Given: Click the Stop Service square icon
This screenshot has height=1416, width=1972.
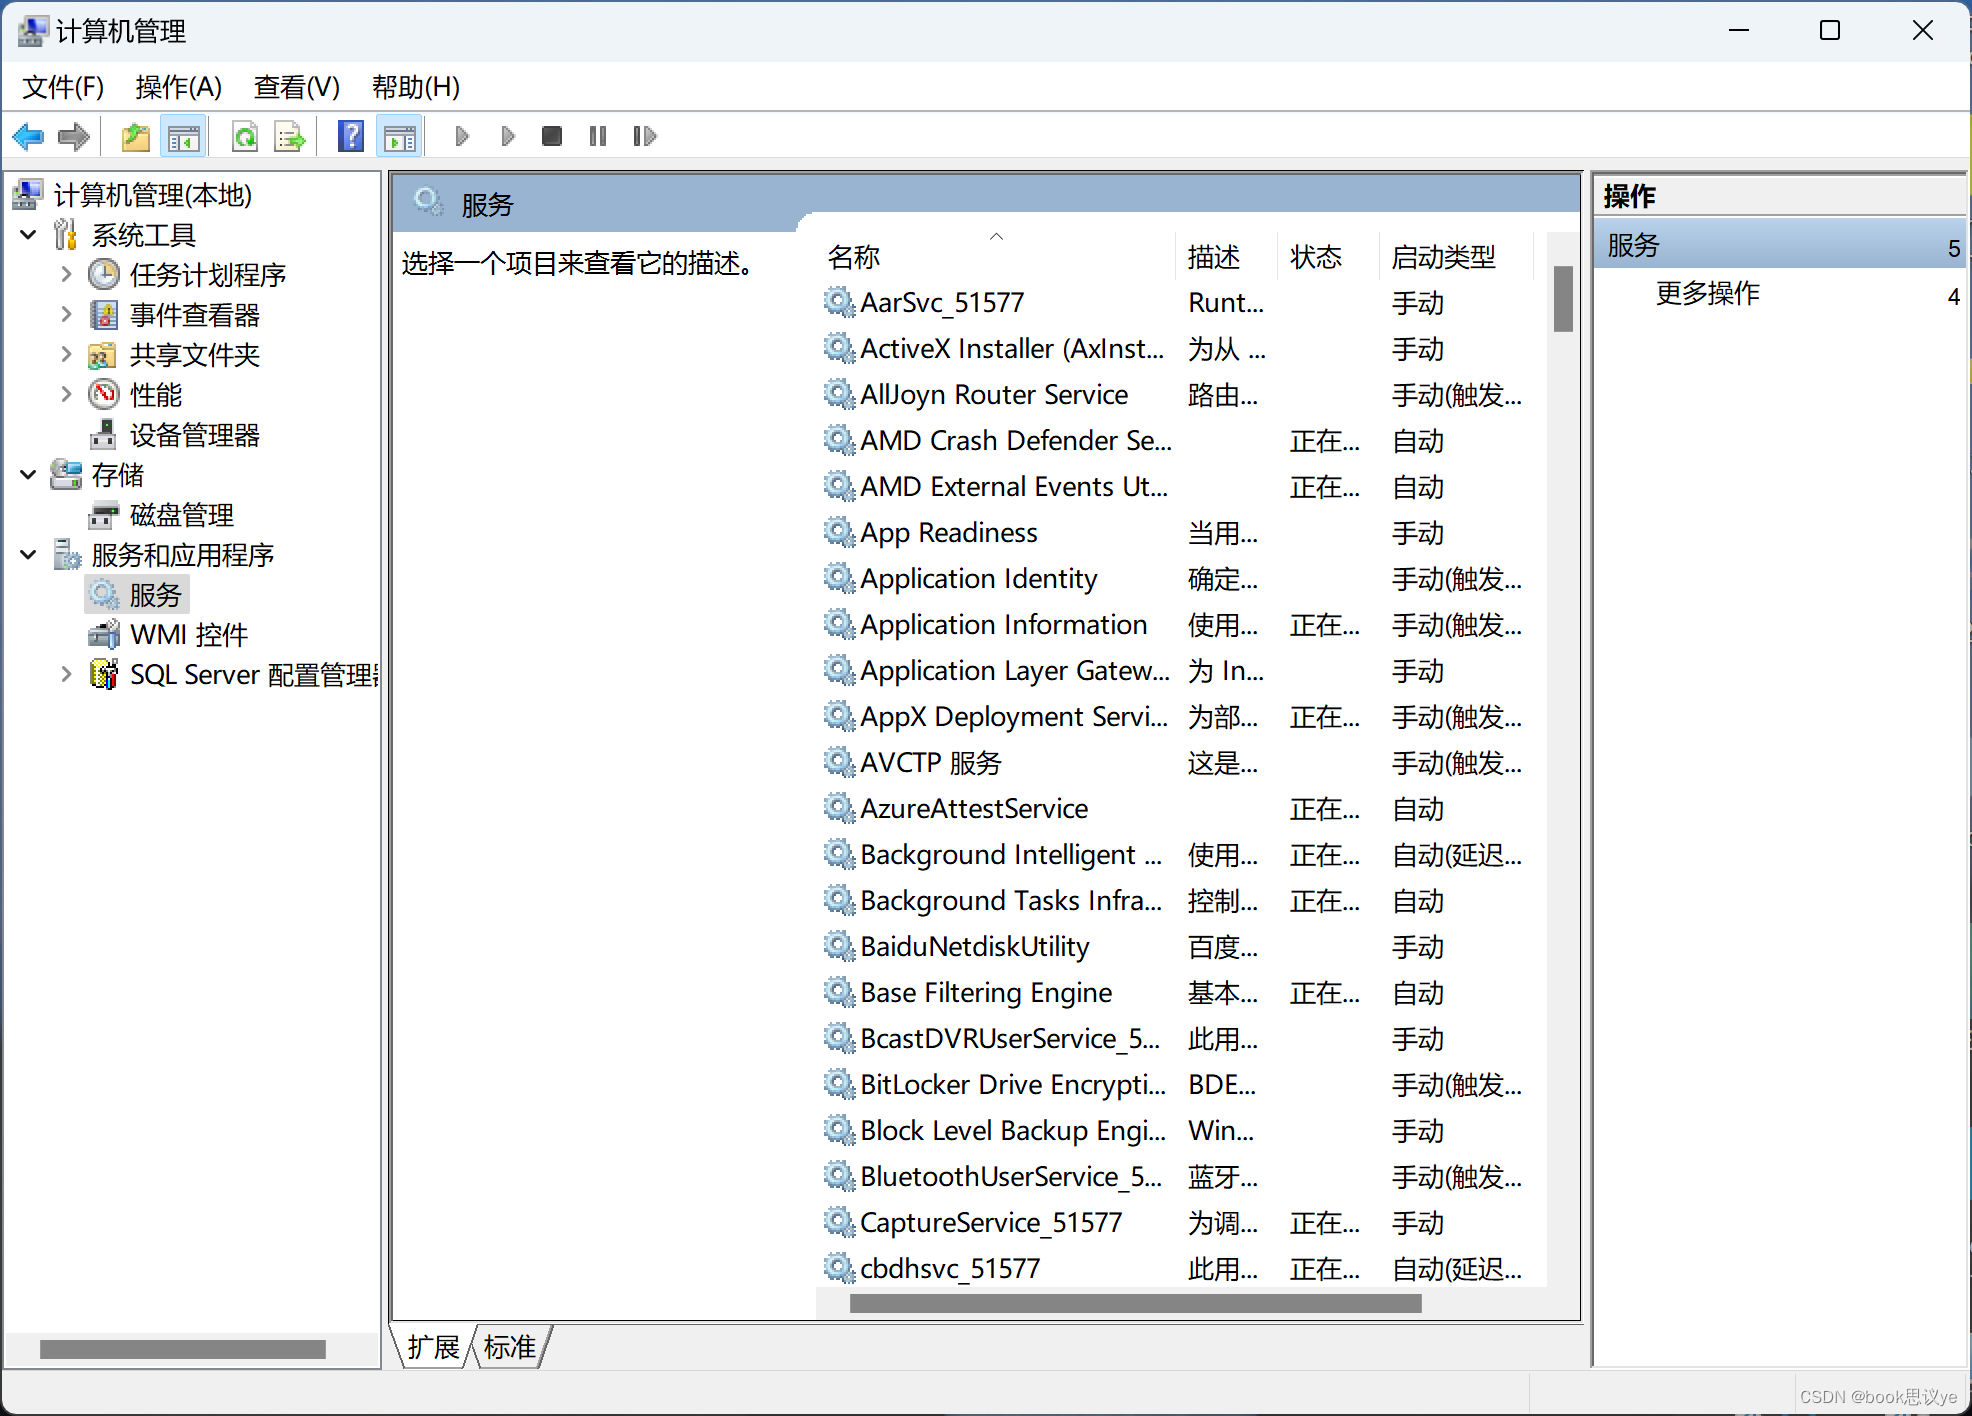Looking at the screenshot, I should tap(551, 136).
